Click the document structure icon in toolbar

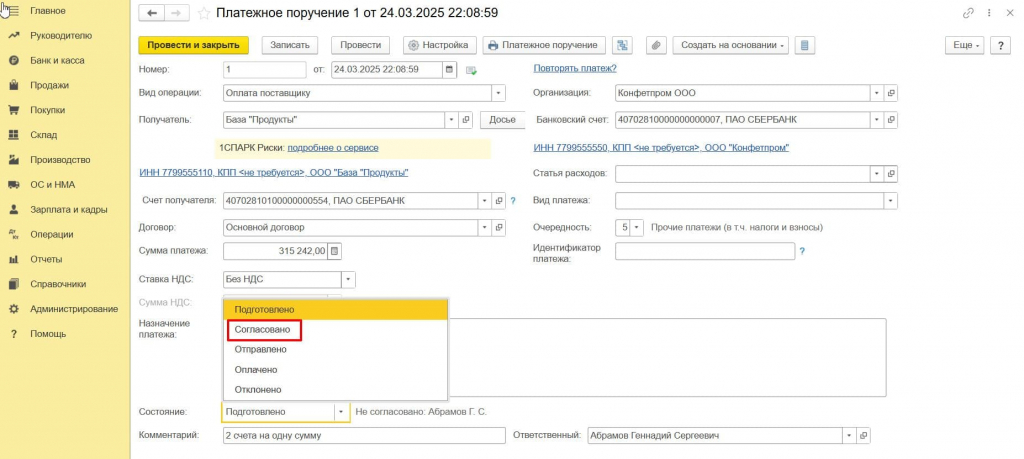pos(623,45)
